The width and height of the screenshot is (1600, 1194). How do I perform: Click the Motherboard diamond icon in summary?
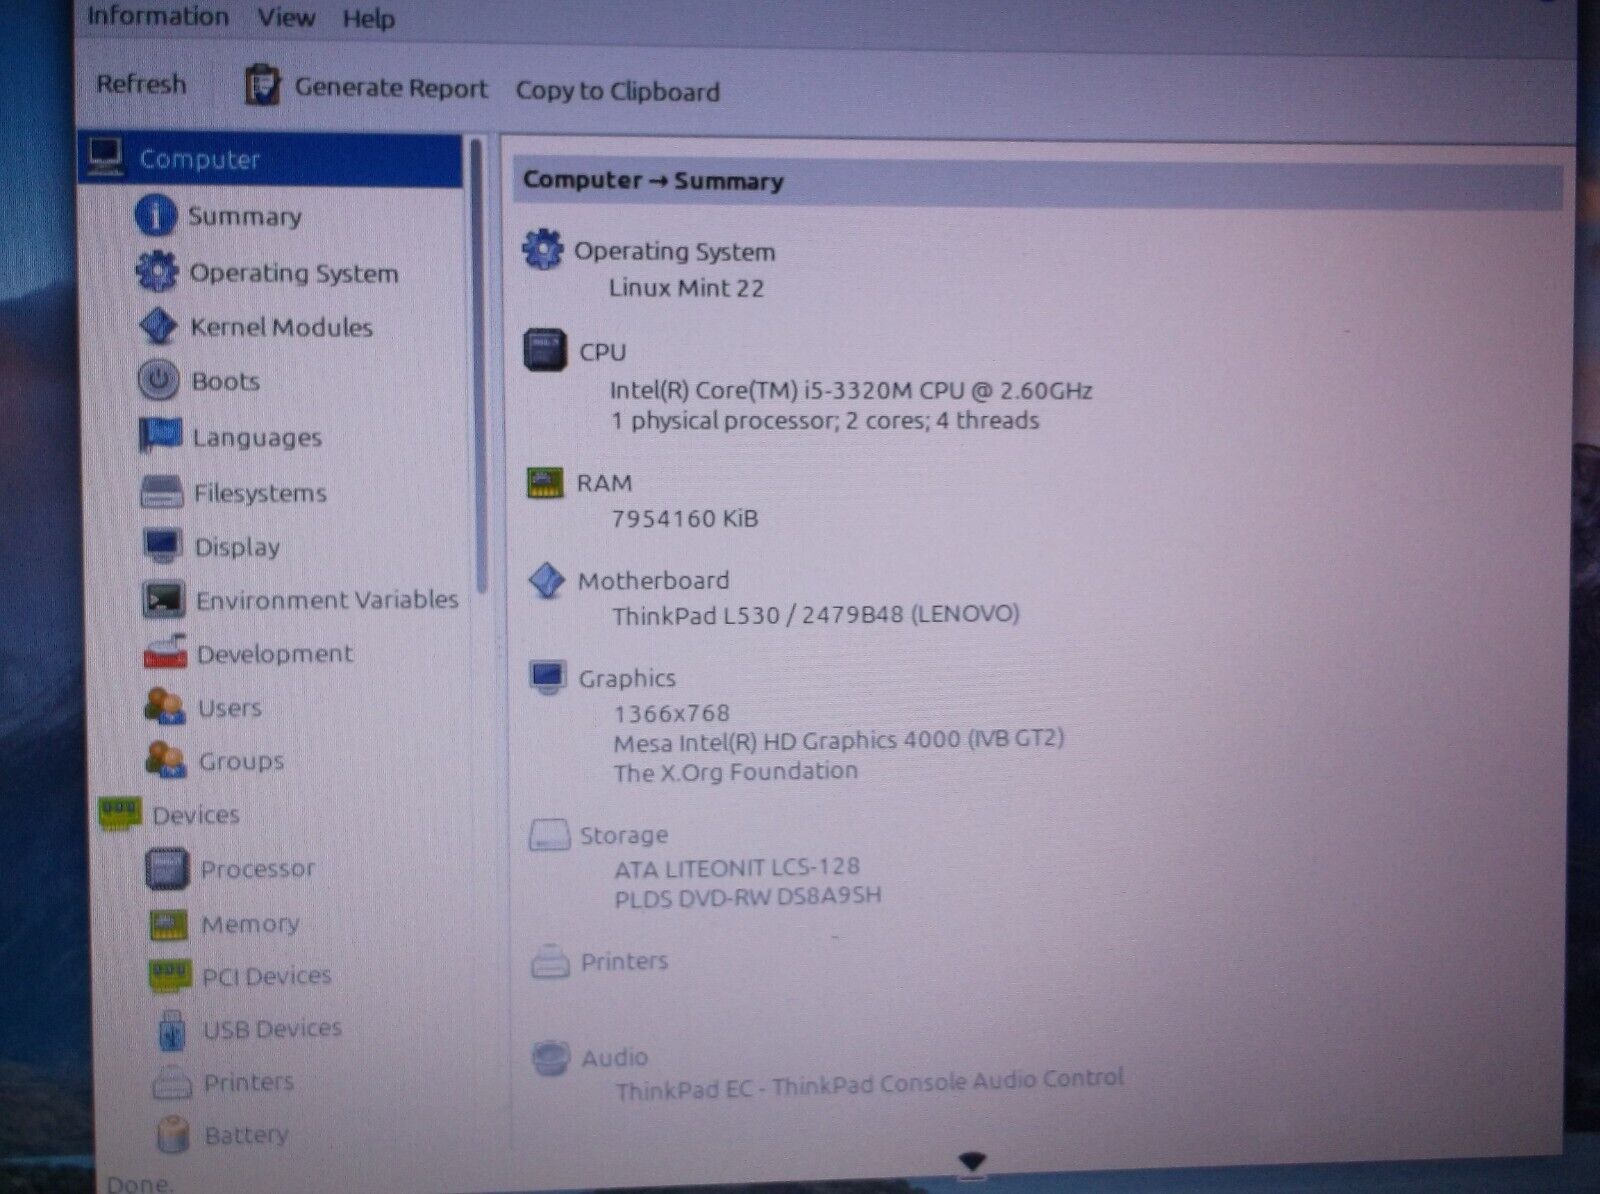[x=547, y=580]
